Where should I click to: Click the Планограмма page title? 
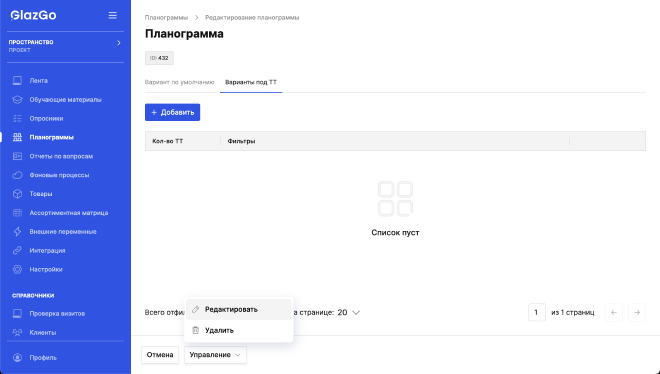point(184,34)
